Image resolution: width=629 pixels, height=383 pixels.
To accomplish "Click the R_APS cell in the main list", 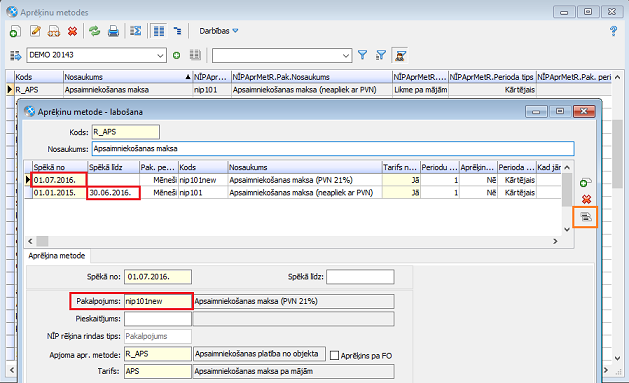I will (x=39, y=90).
